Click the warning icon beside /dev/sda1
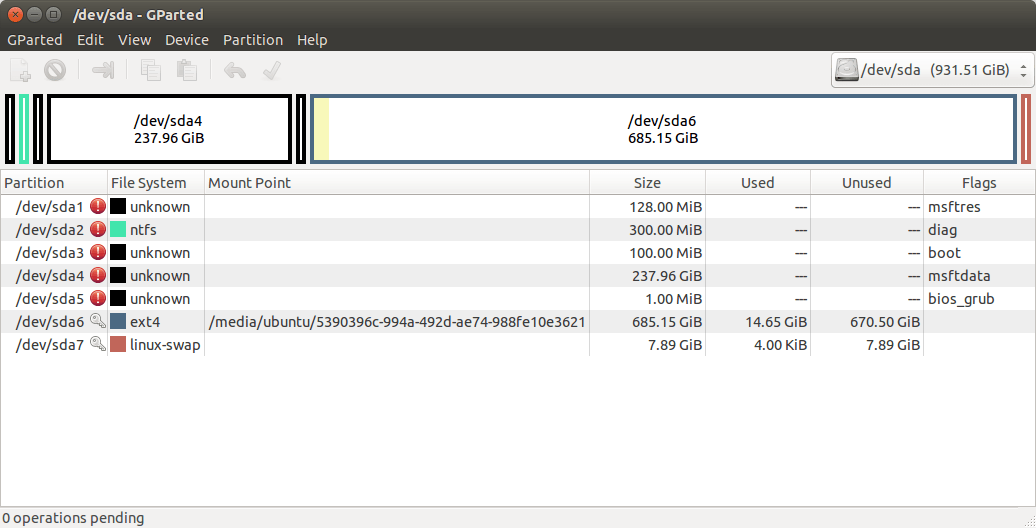This screenshot has width=1036, height=528. click(98, 207)
